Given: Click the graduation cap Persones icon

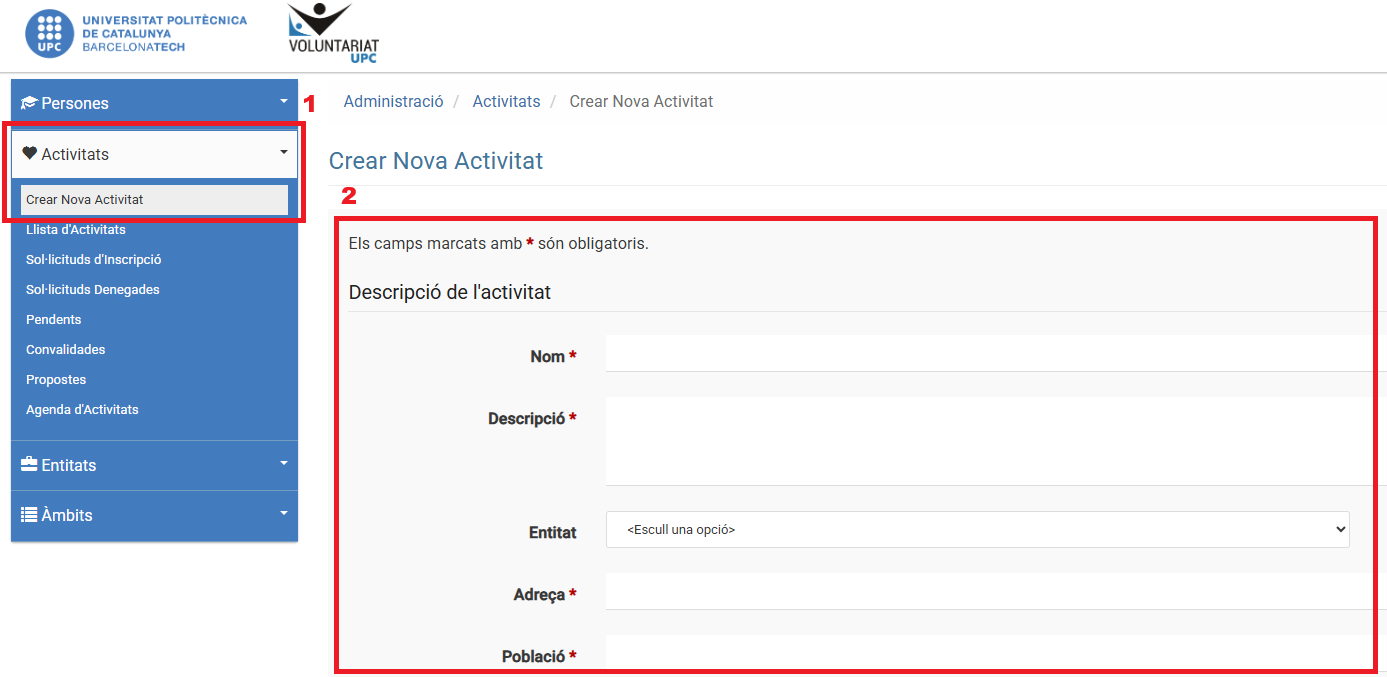Looking at the screenshot, I should 29,103.
